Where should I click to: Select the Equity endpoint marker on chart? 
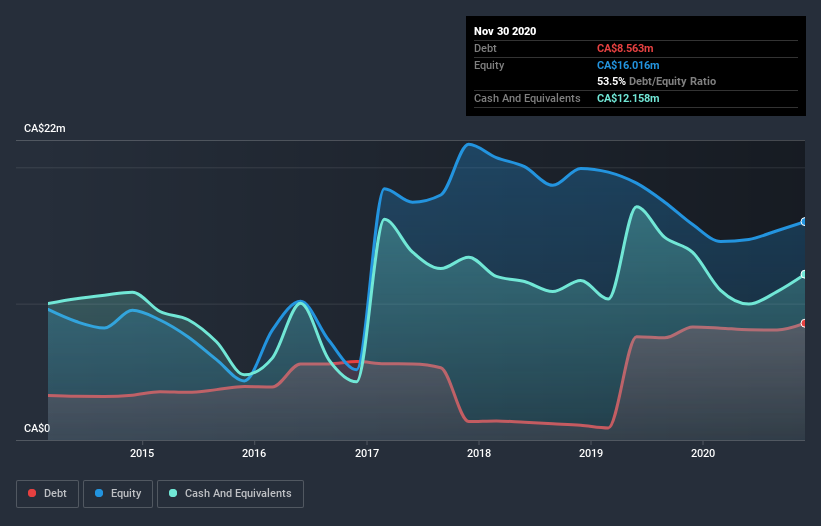click(804, 222)
